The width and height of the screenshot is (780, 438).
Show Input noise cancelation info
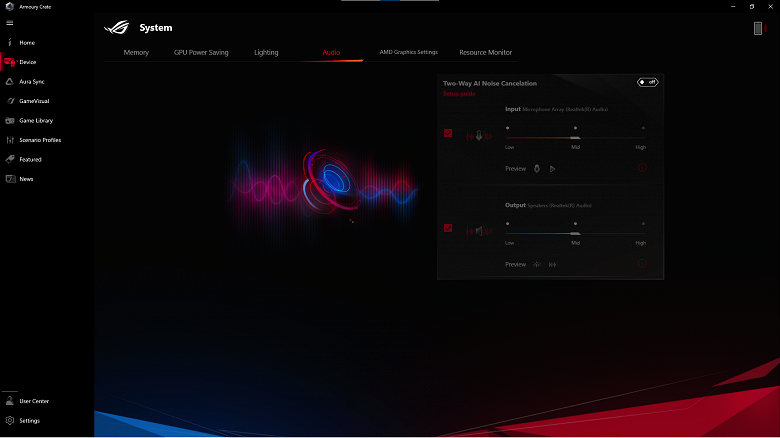coord(642,168)
